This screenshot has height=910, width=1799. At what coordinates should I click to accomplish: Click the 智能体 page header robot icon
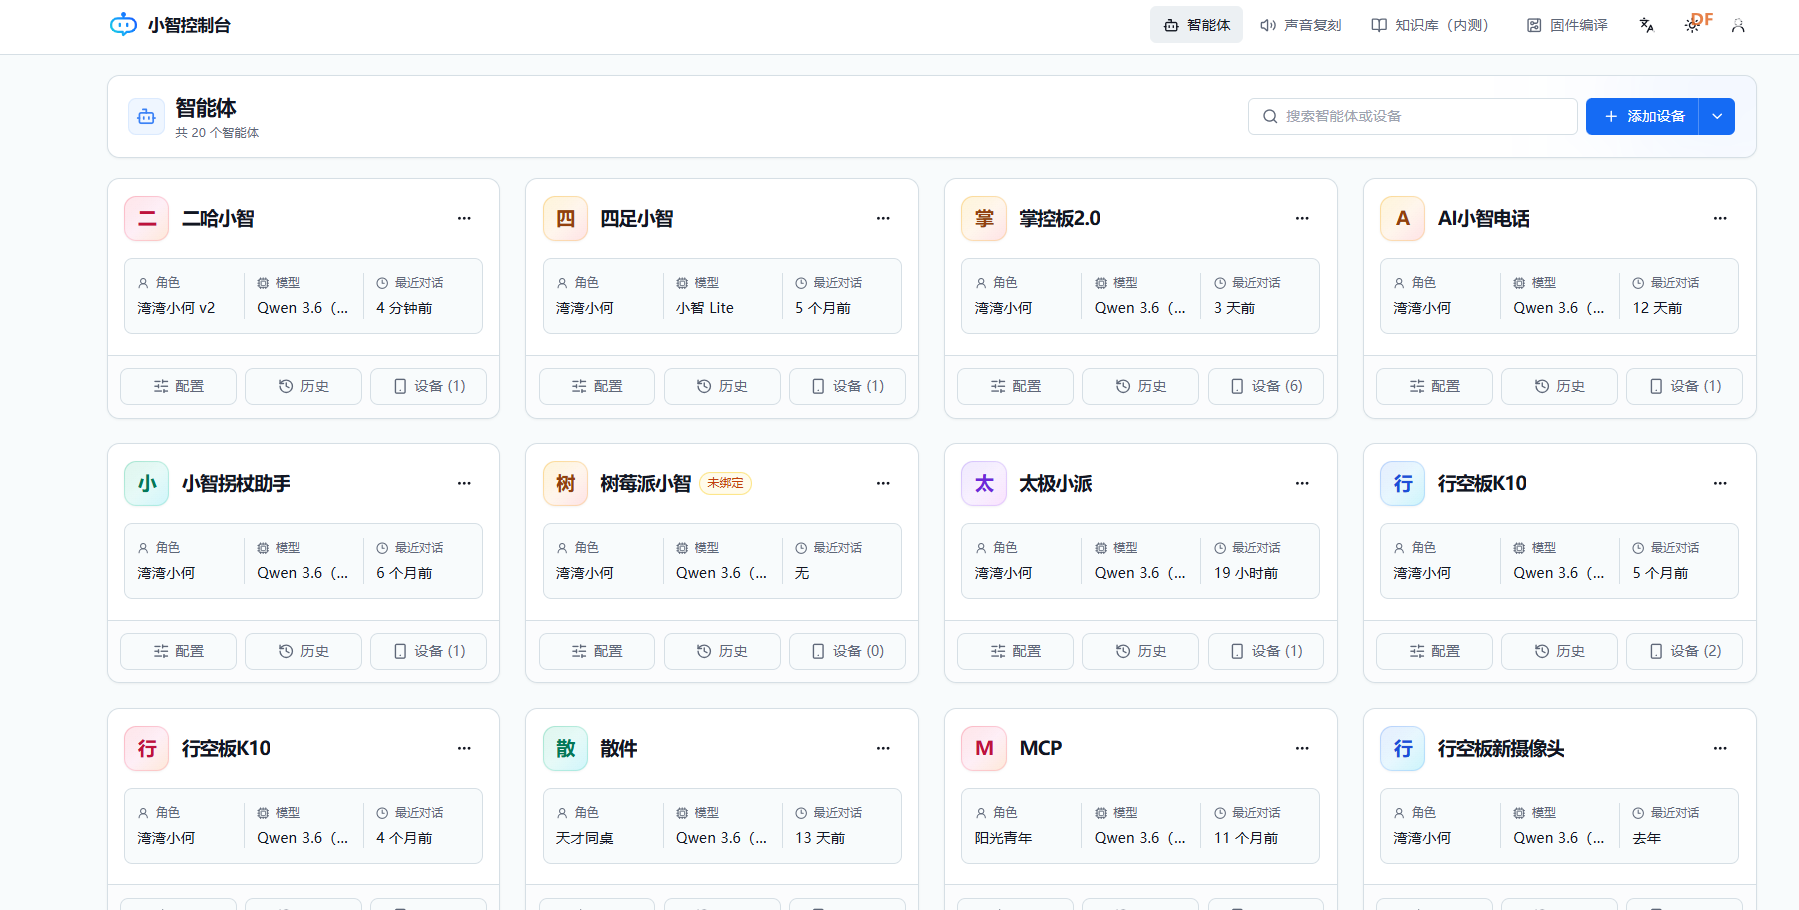(x=146, y=116)
